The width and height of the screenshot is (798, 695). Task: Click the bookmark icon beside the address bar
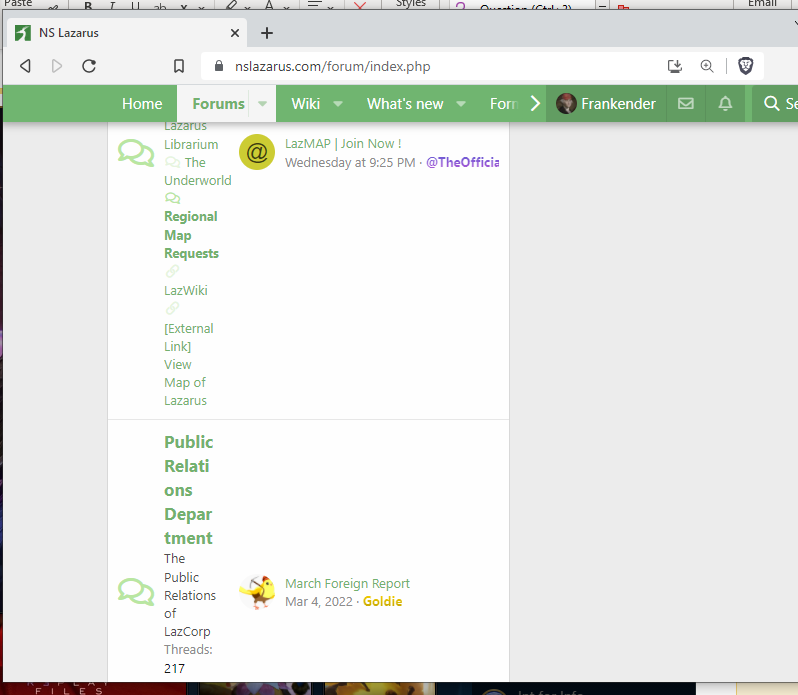click(x=179, y=67)
